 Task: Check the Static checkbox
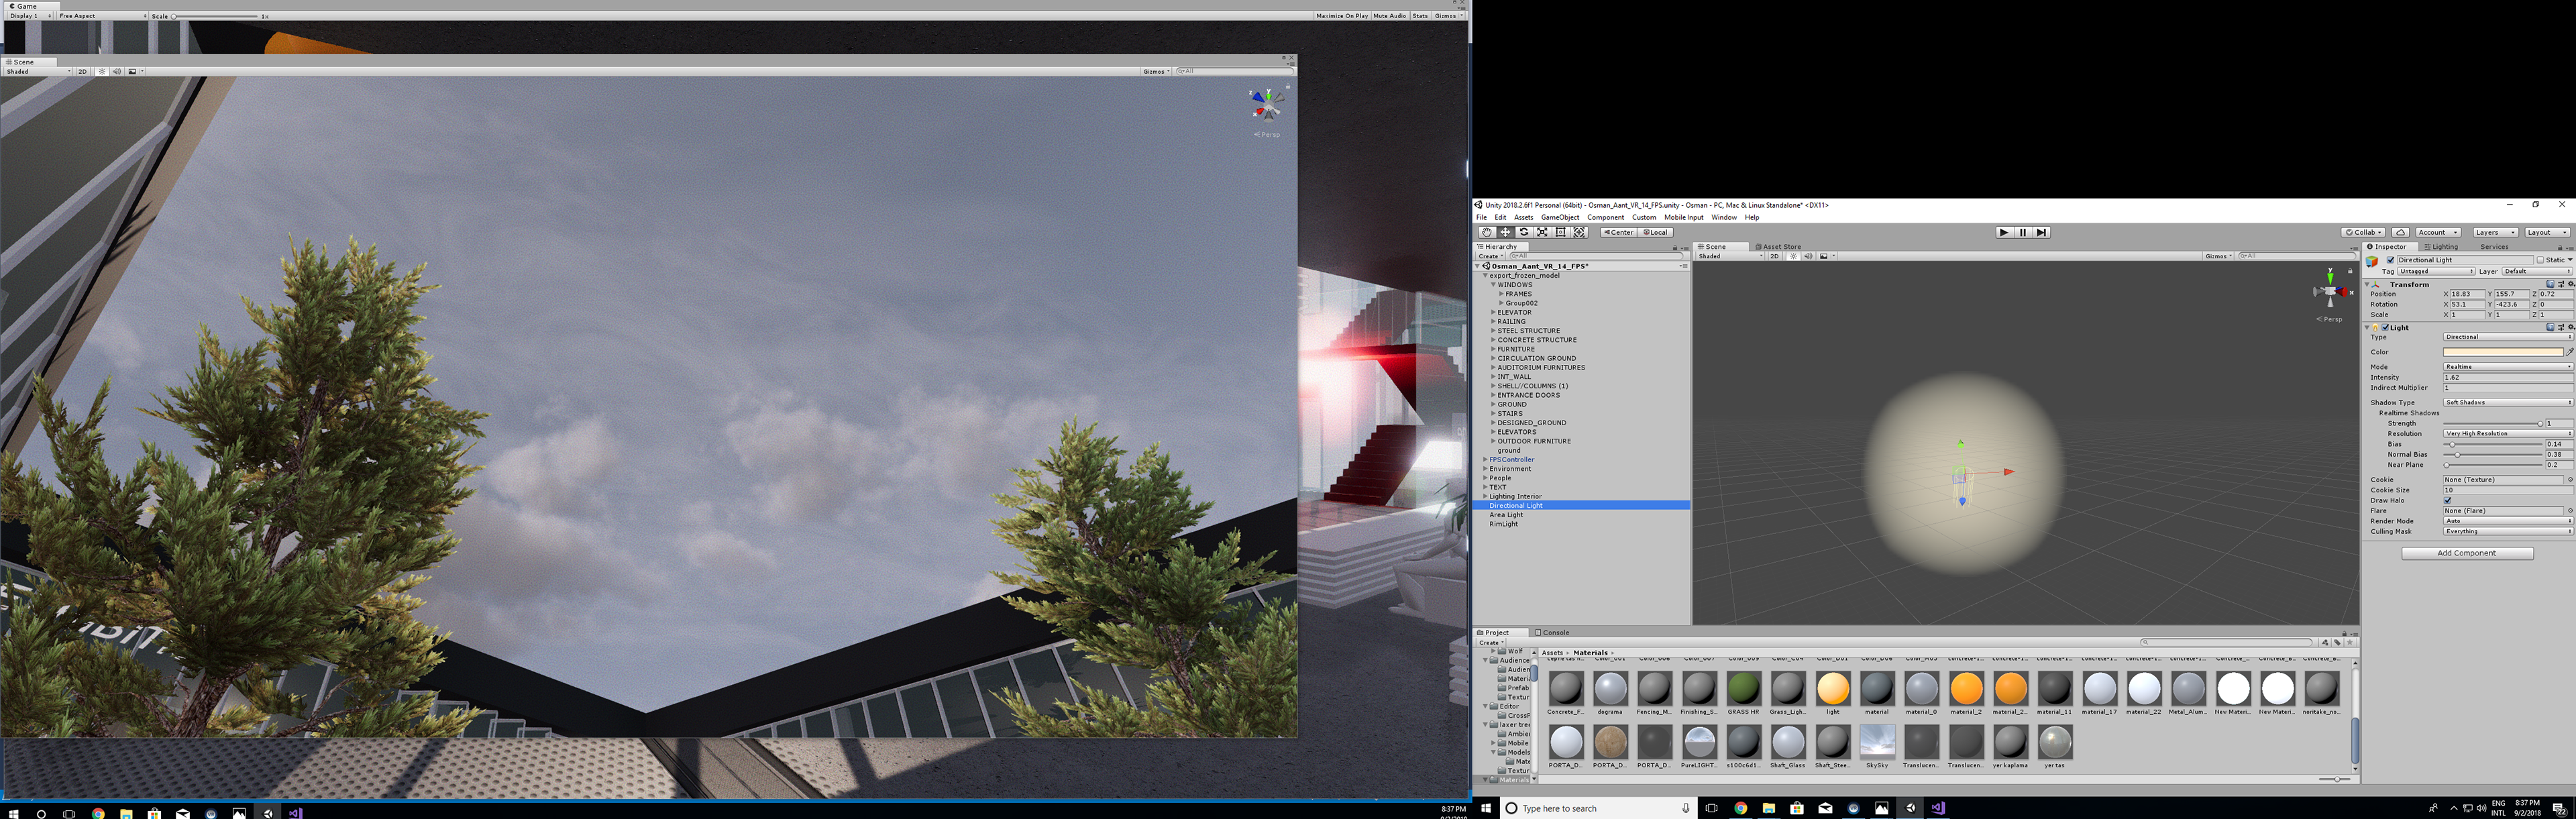pyautogui.click(x=2539, y=260)
